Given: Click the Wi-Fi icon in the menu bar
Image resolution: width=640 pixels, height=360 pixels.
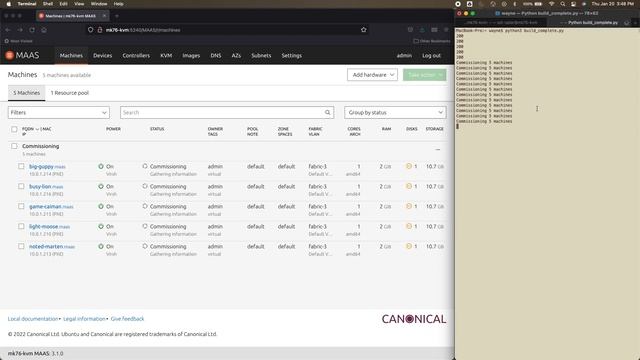Looking at the screenshot, I should [x=551, y=4].
